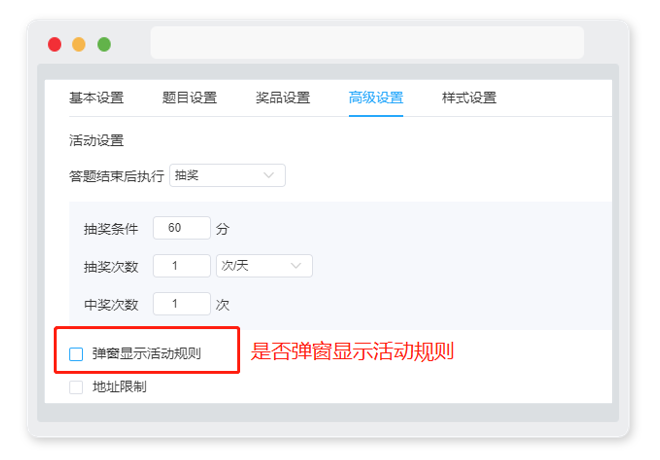This screenshot has width=660, height=460.
Task: Select the 奖品设置 tab
Action: (283, 98)
